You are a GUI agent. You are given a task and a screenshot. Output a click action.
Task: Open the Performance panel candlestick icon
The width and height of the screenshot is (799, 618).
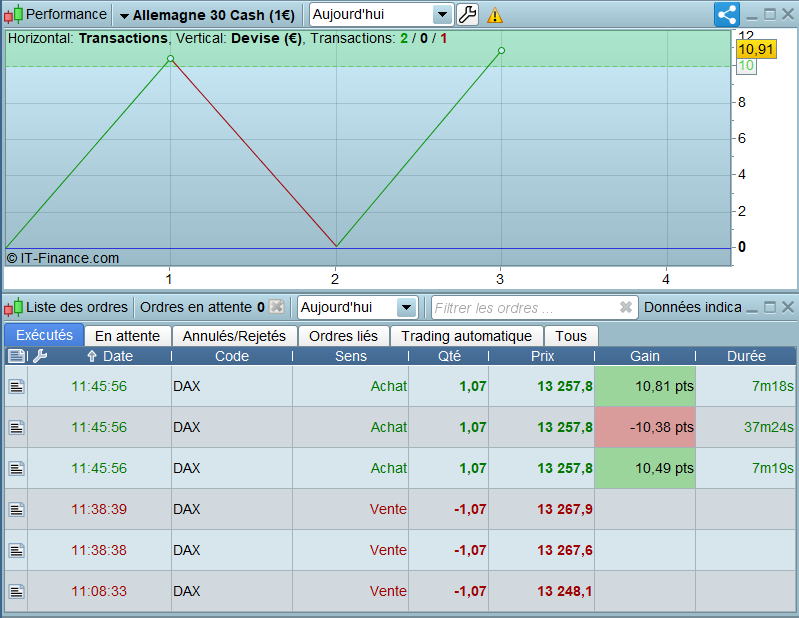coord(14,14)
